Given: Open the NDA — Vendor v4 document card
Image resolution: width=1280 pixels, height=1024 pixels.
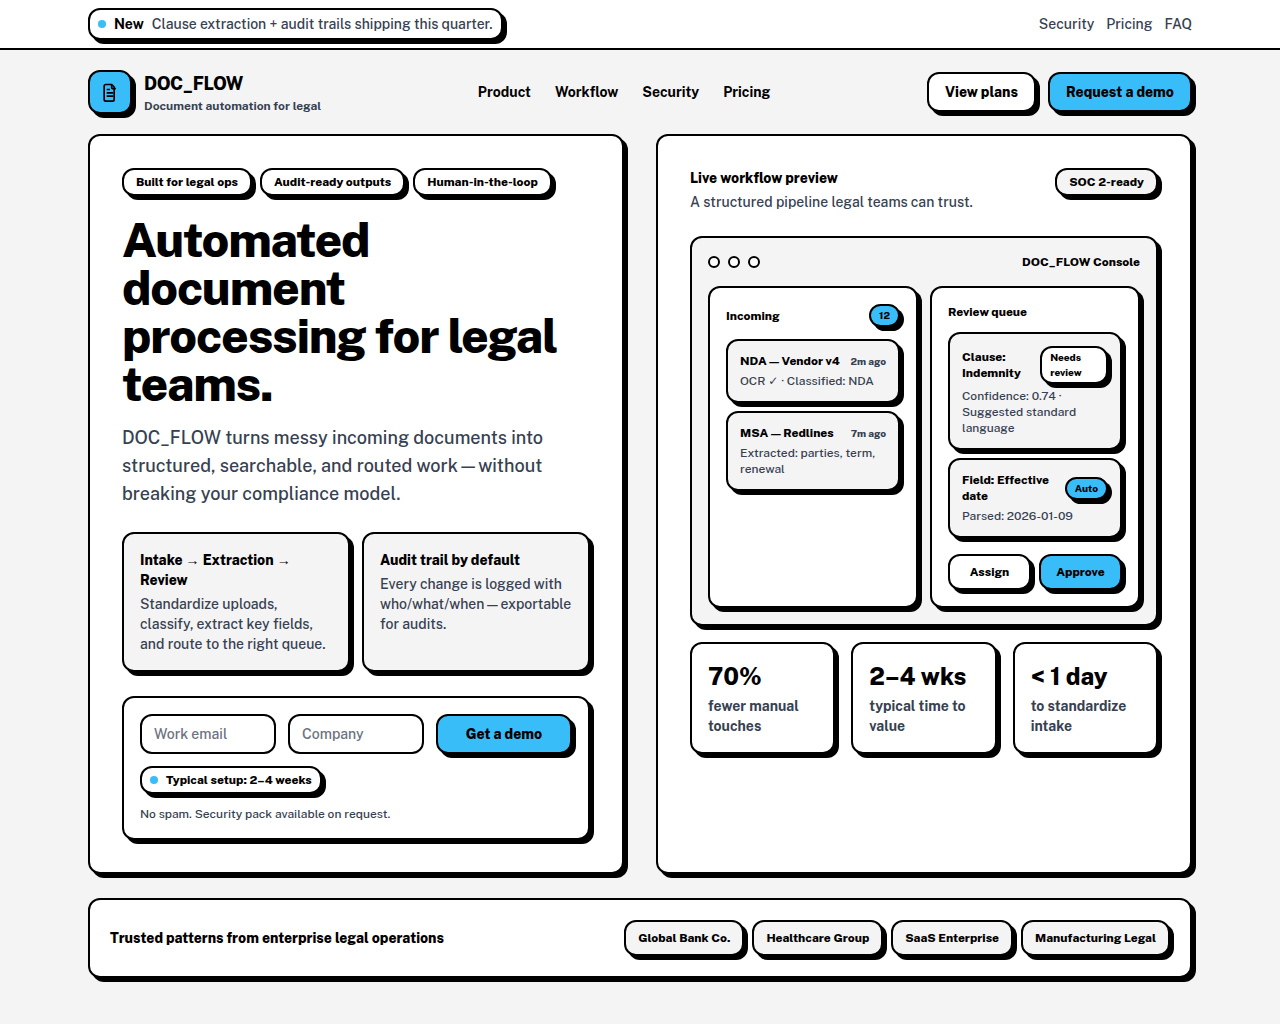Looking at the screenshot, I should [x=813, y=371].
